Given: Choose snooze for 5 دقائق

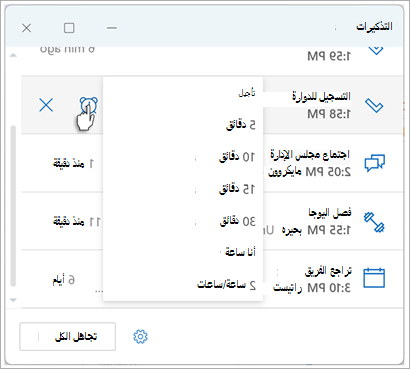Looking at the screenshot, I should pos(183,125).
